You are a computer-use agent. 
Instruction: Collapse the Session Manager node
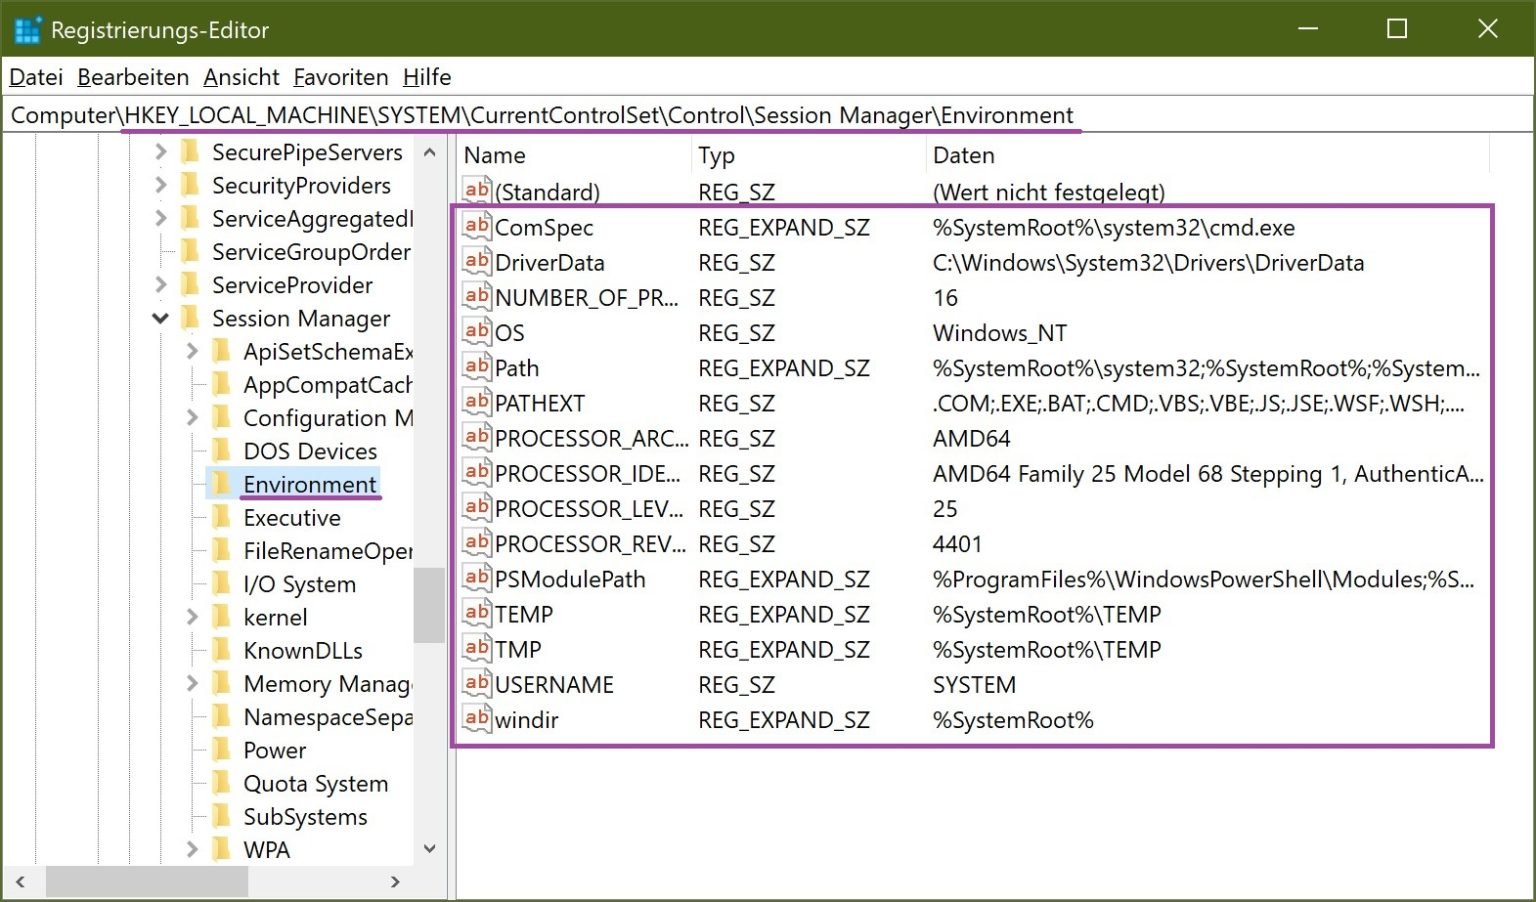(x=160, y=318)
